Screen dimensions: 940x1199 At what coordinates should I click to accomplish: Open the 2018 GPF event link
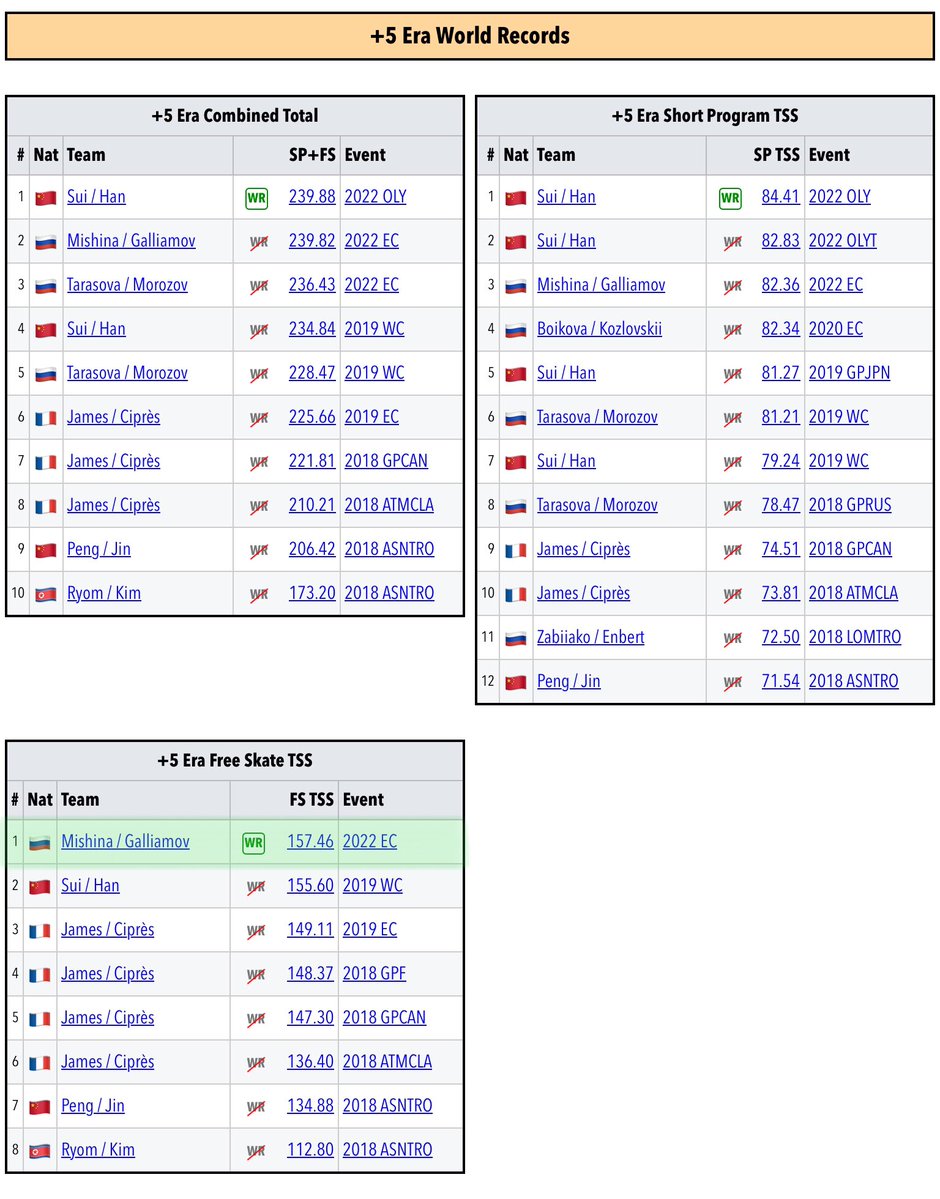[x=375, y=974]
